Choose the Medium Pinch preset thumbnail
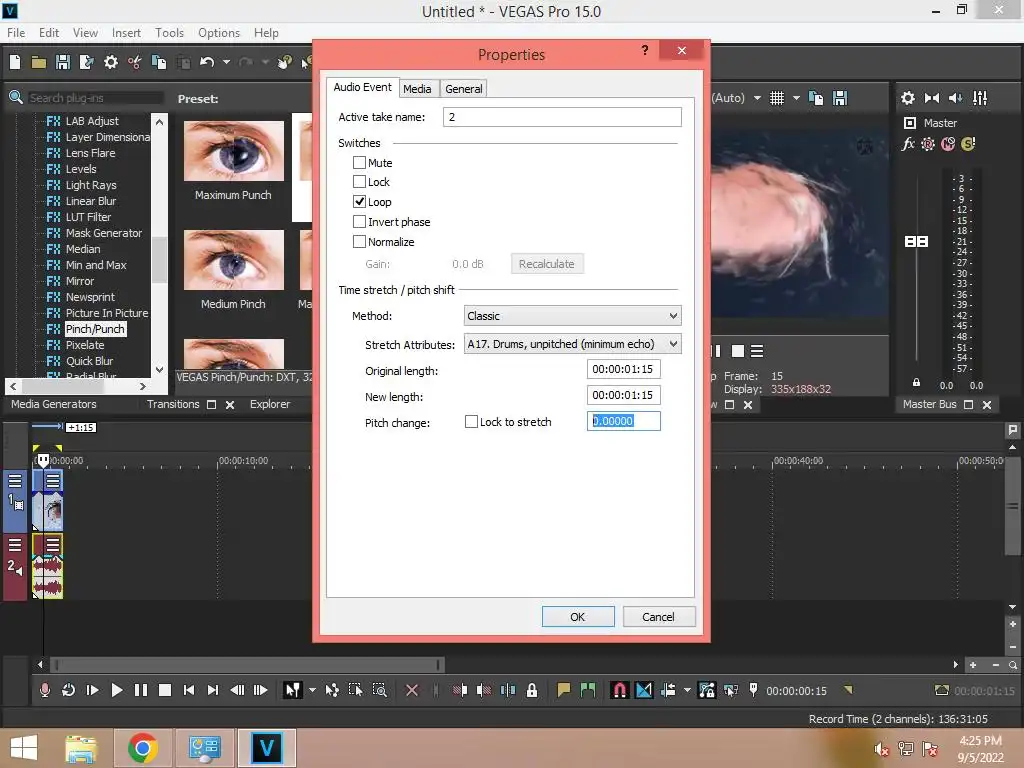Image resolution: width=1024 pixels, height=768 pixels. [x=234, y=260]
